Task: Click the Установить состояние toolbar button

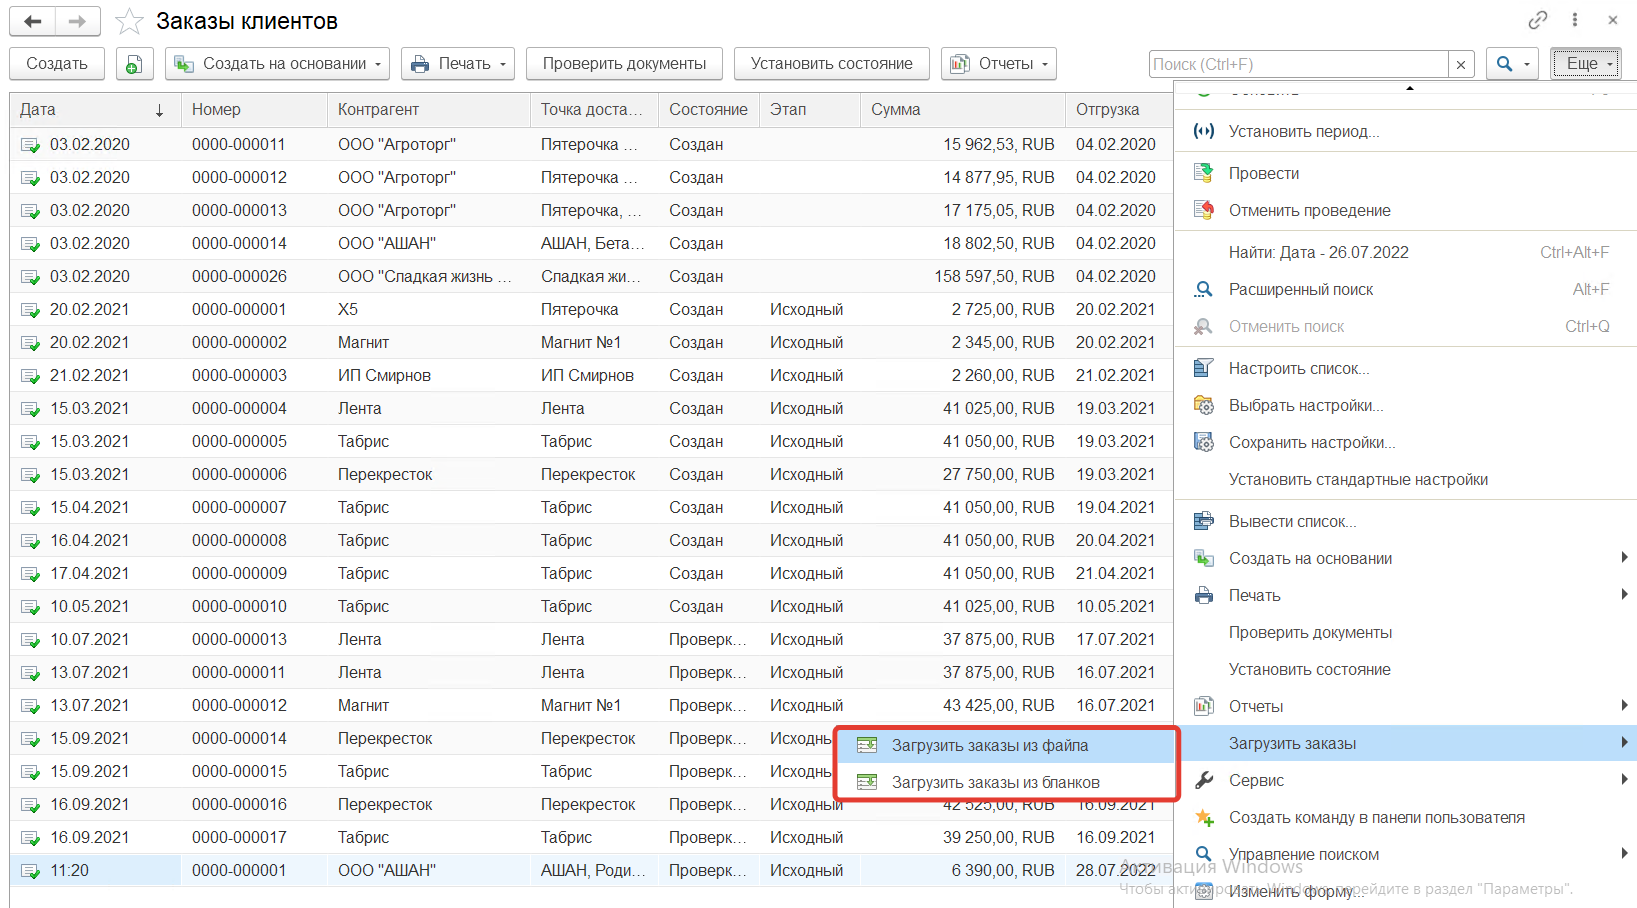Action: tap(831, 64)
